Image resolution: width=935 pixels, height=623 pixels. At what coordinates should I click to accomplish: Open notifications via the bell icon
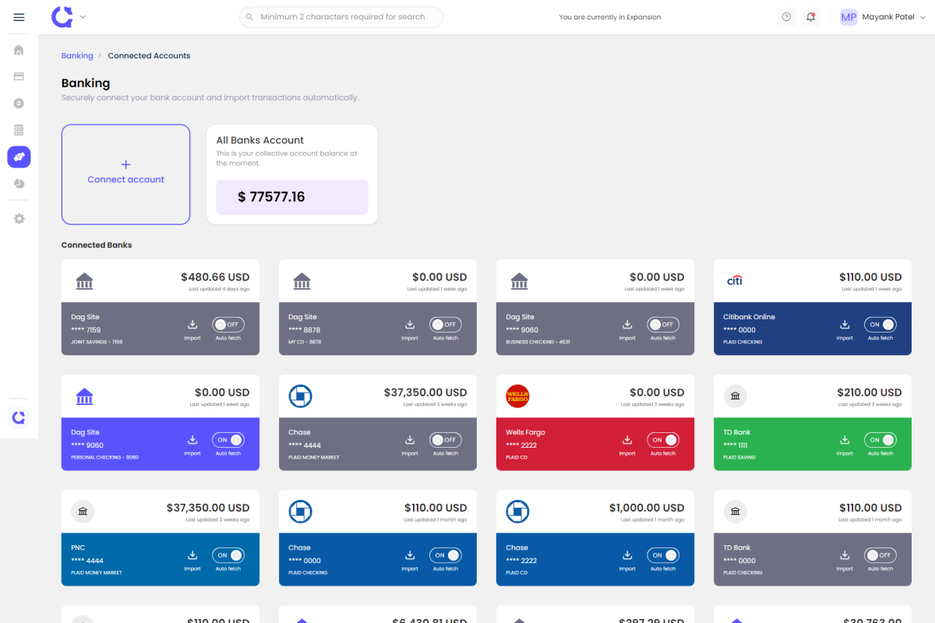click(811, 17)
